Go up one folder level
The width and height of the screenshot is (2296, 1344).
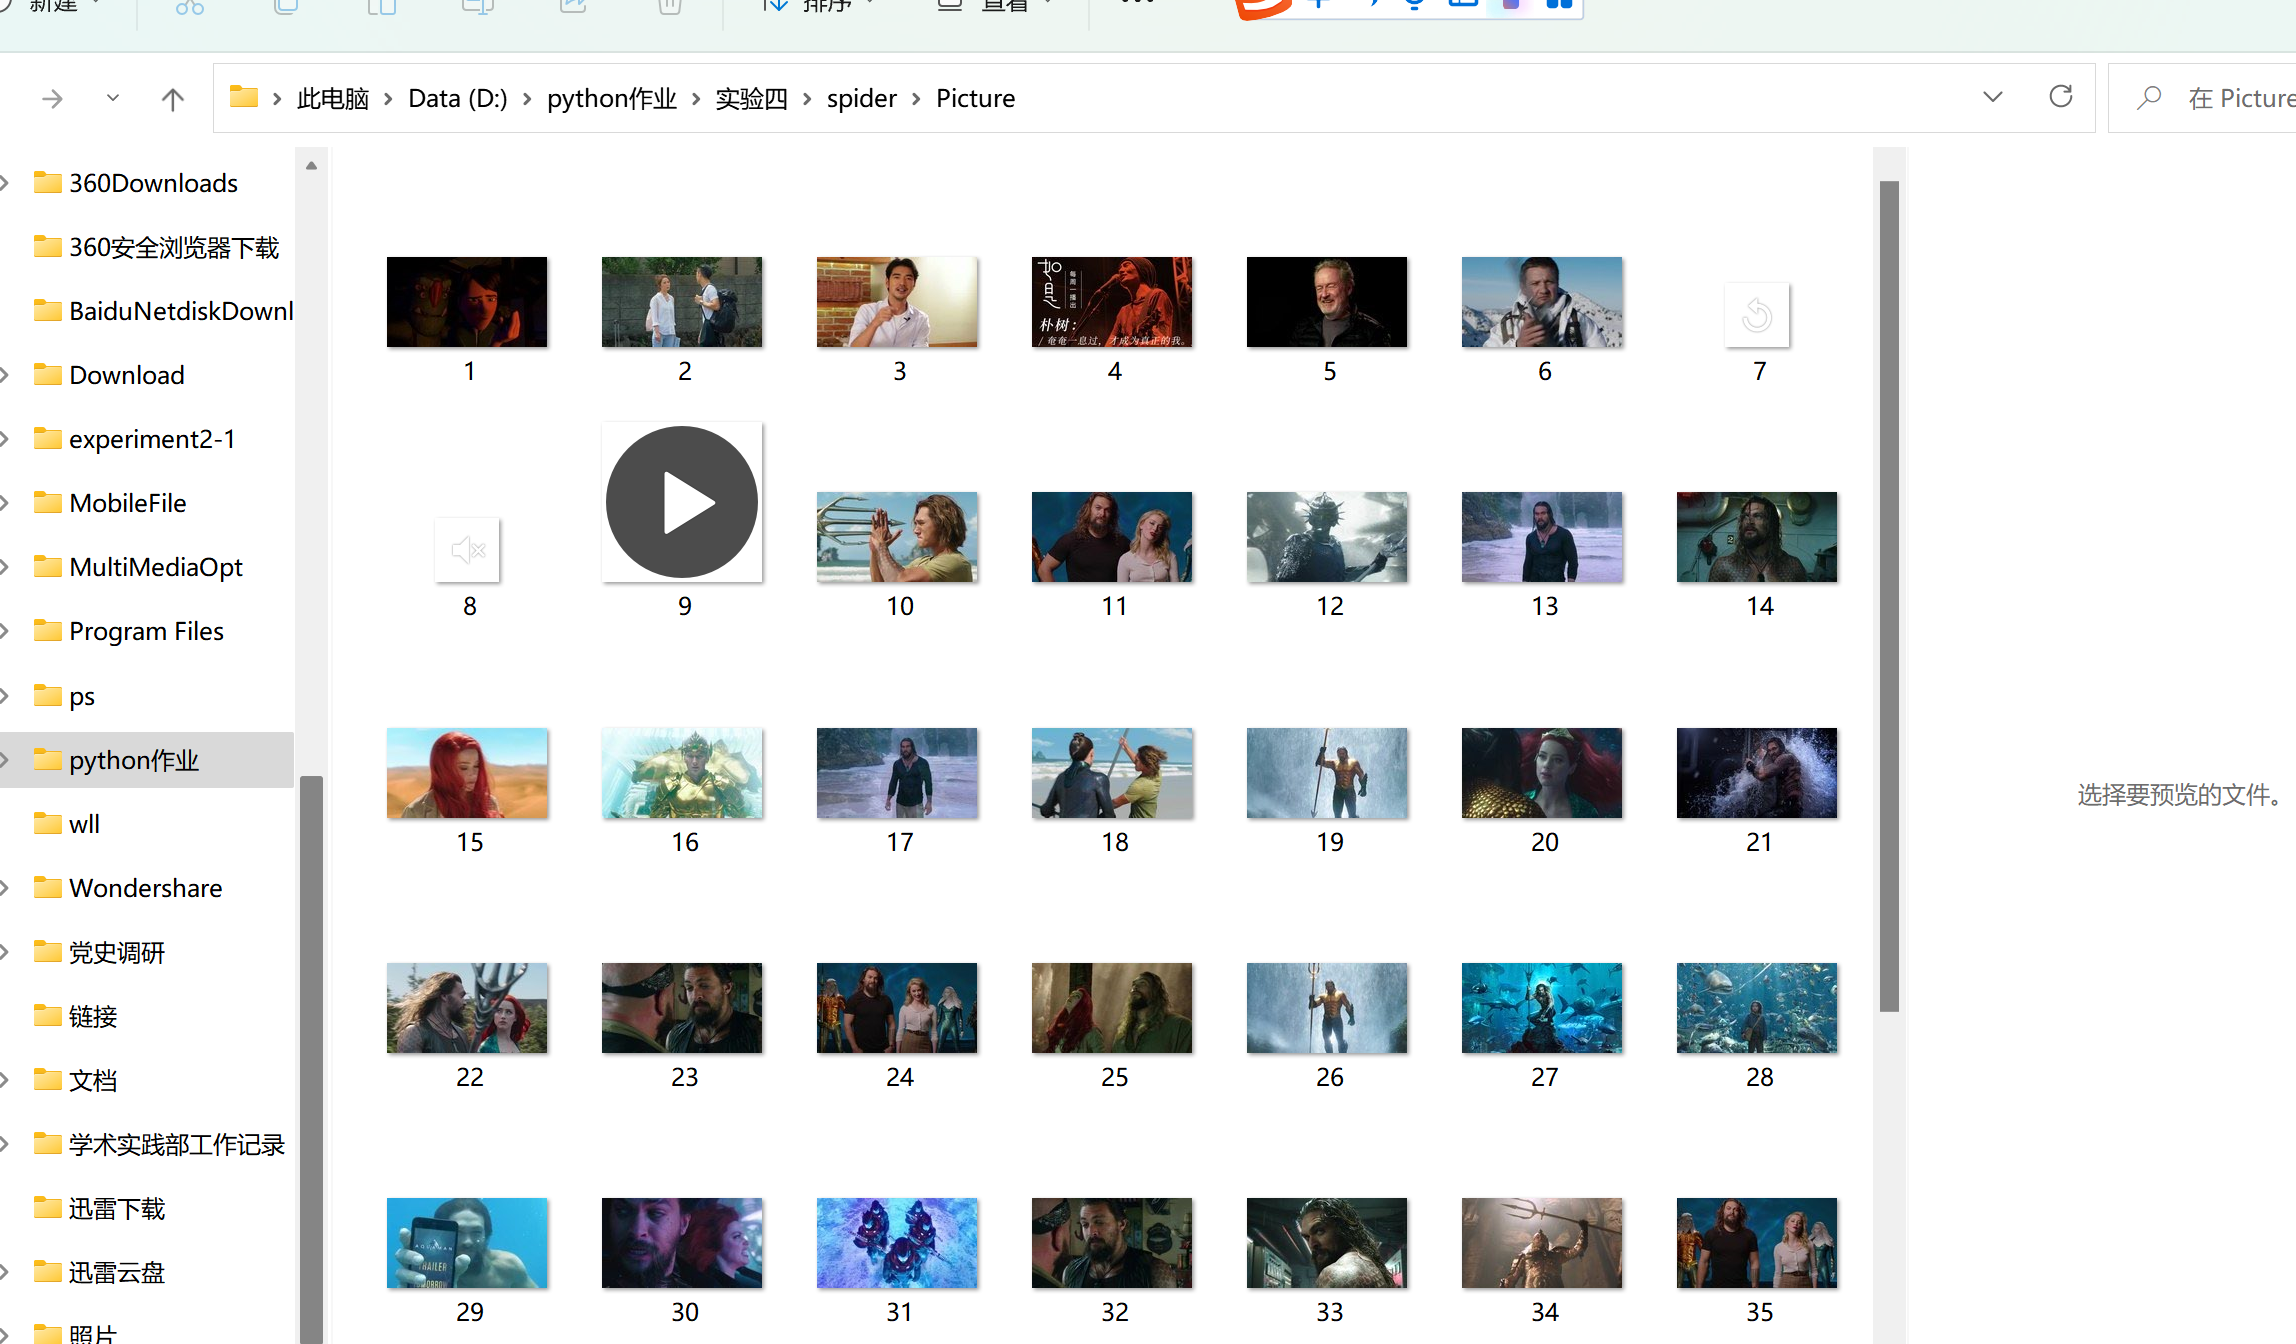[173, 99]
